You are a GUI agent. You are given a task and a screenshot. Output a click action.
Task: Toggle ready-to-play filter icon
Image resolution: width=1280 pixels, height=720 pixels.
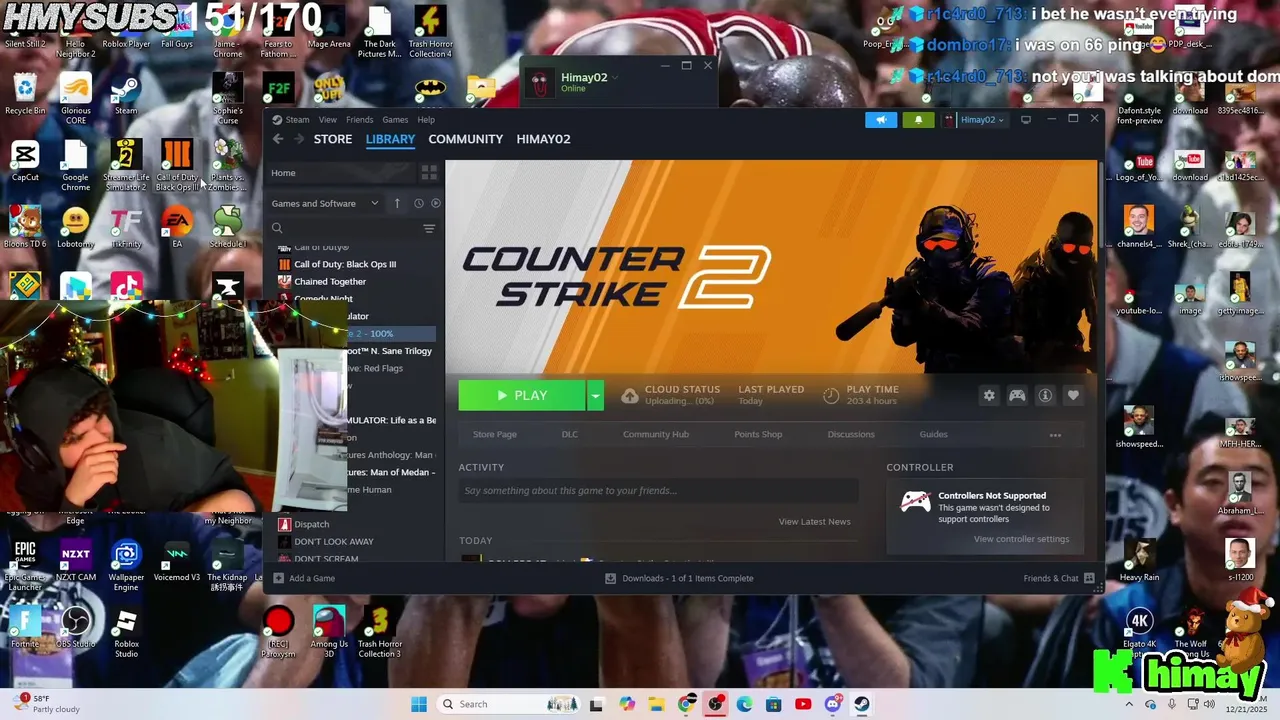435,203
